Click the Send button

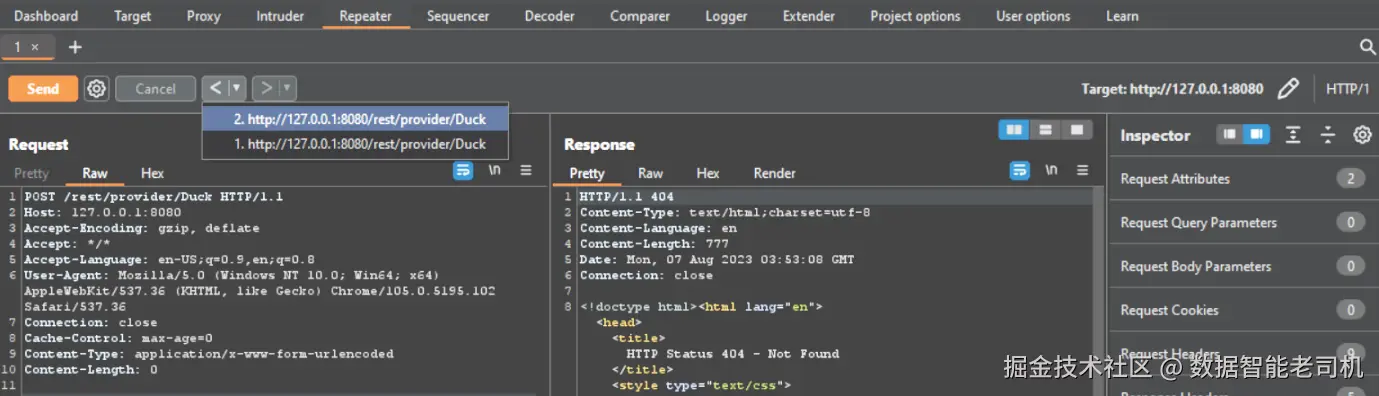(x=43, y=88)
